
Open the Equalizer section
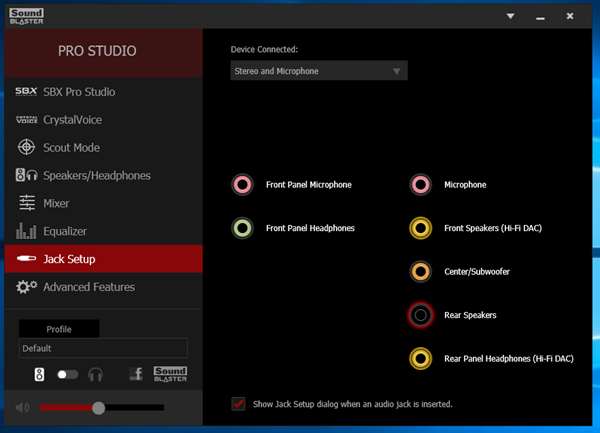click(104, 231)
